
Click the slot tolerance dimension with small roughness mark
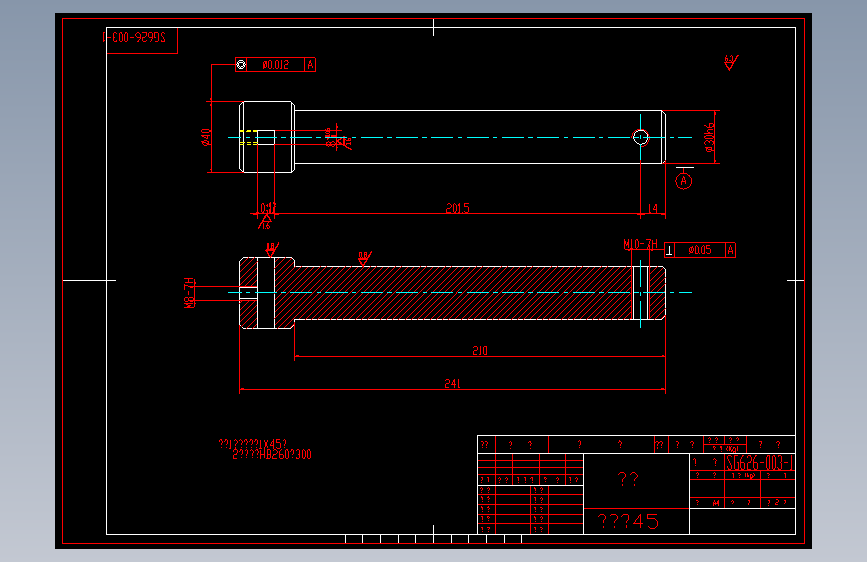338,138
